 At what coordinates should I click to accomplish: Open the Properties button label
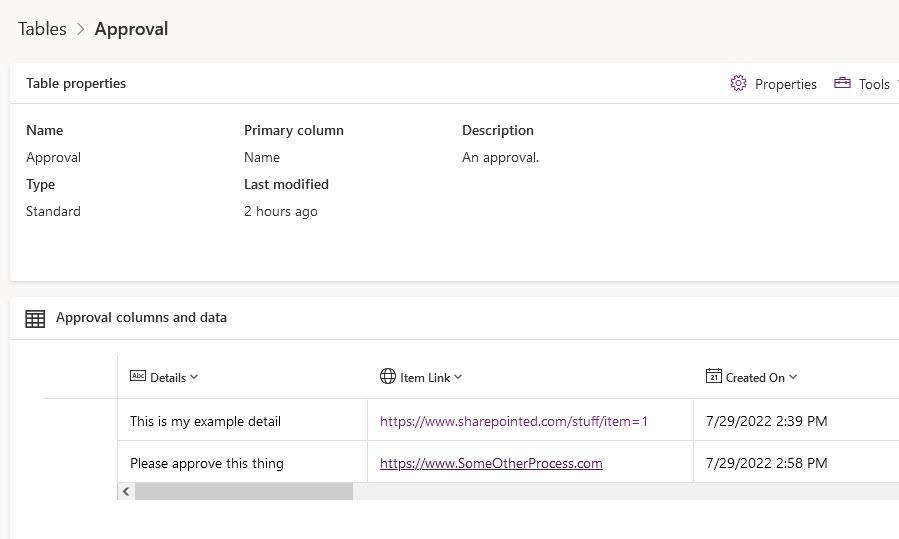tap(785, 84)
